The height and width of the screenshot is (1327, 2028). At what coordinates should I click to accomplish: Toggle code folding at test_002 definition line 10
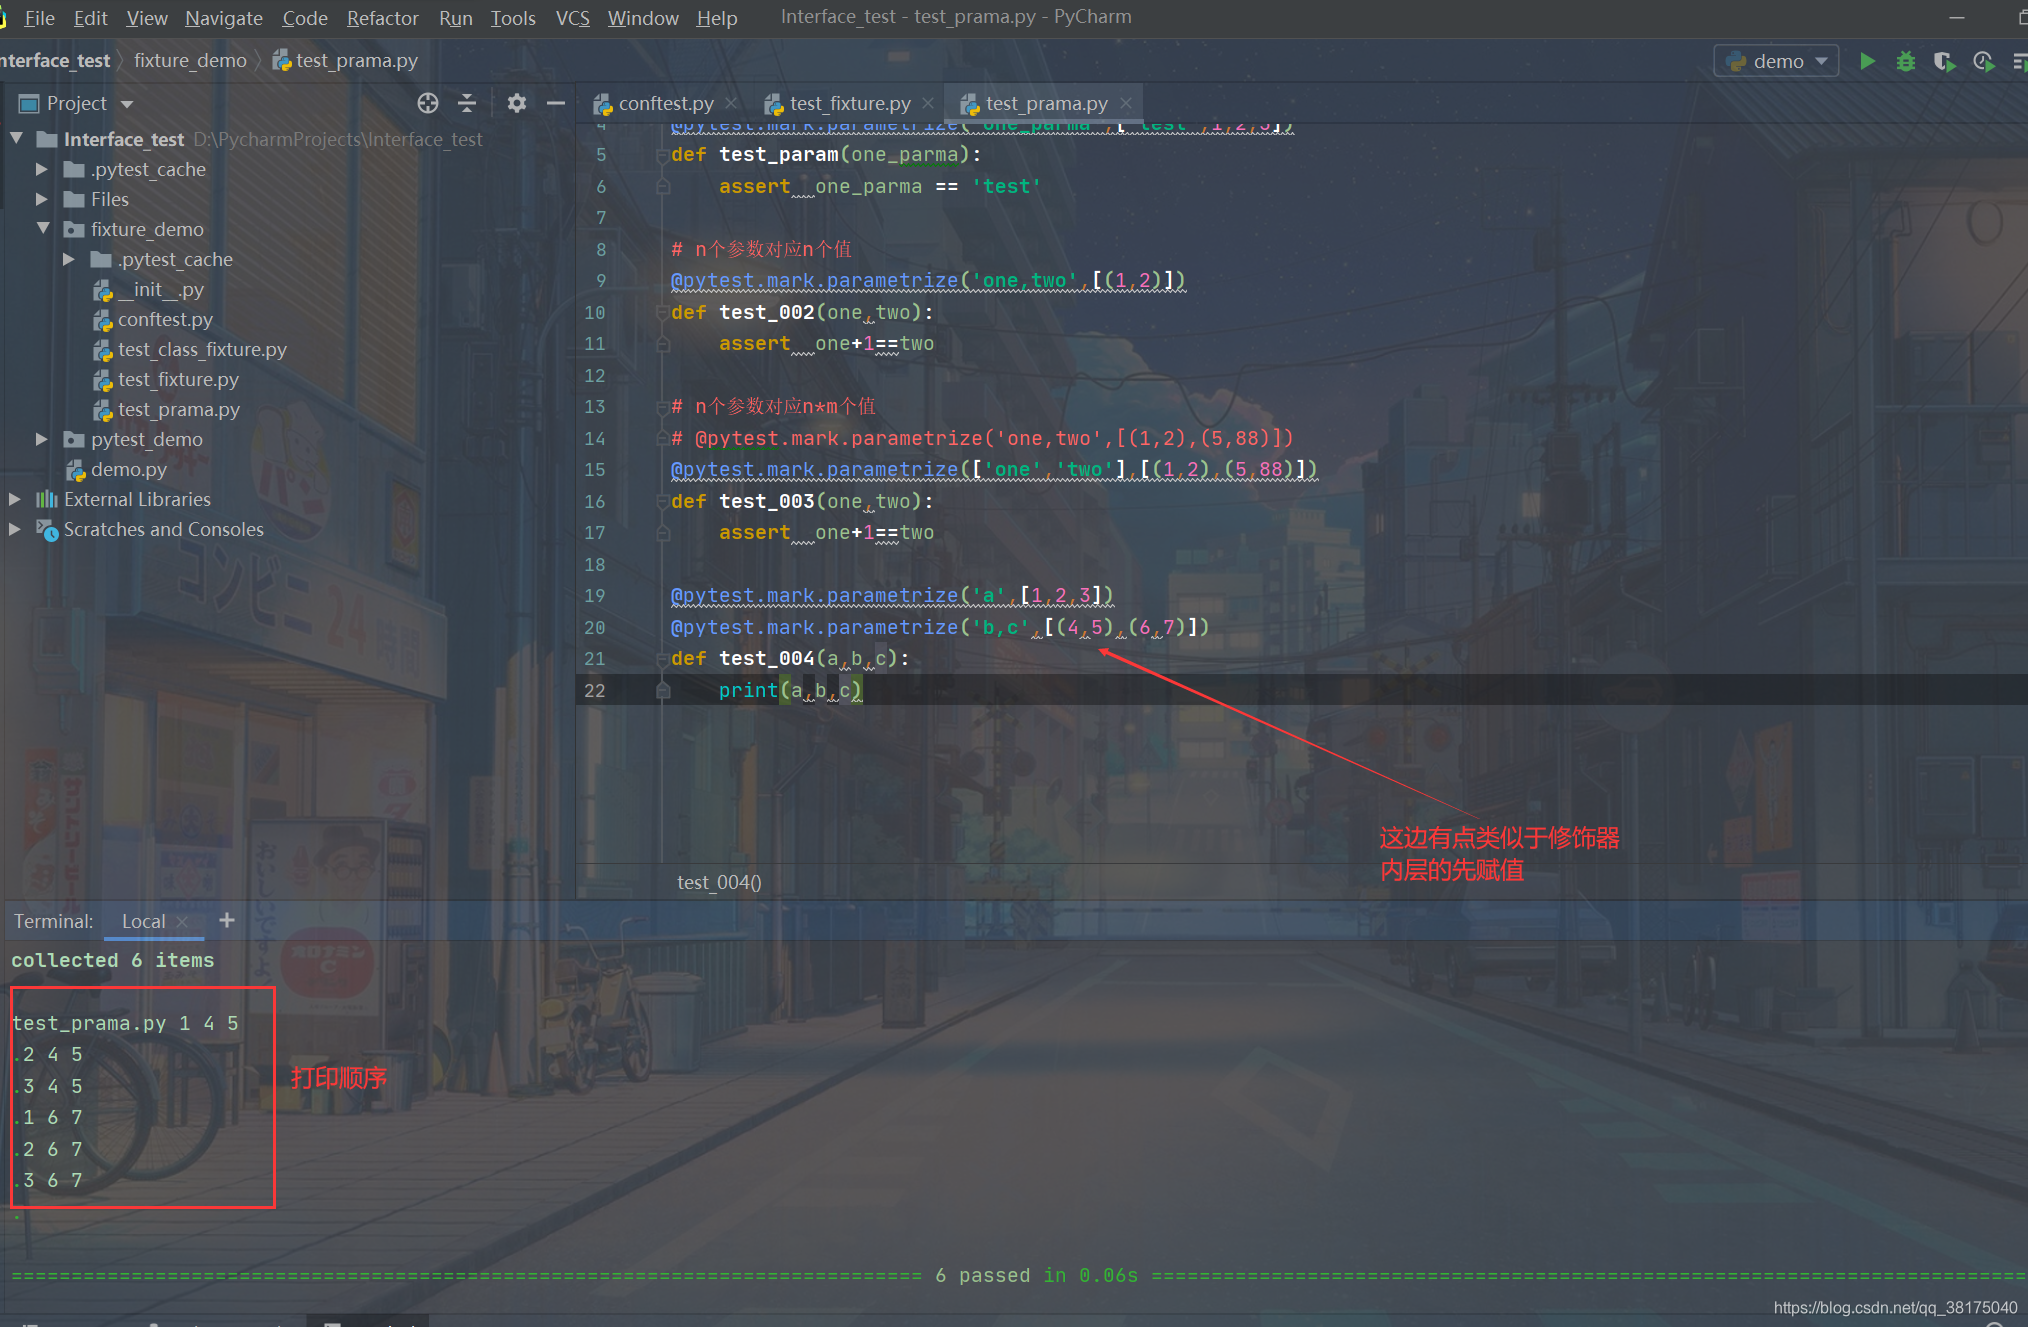click(x=662, y=313)
